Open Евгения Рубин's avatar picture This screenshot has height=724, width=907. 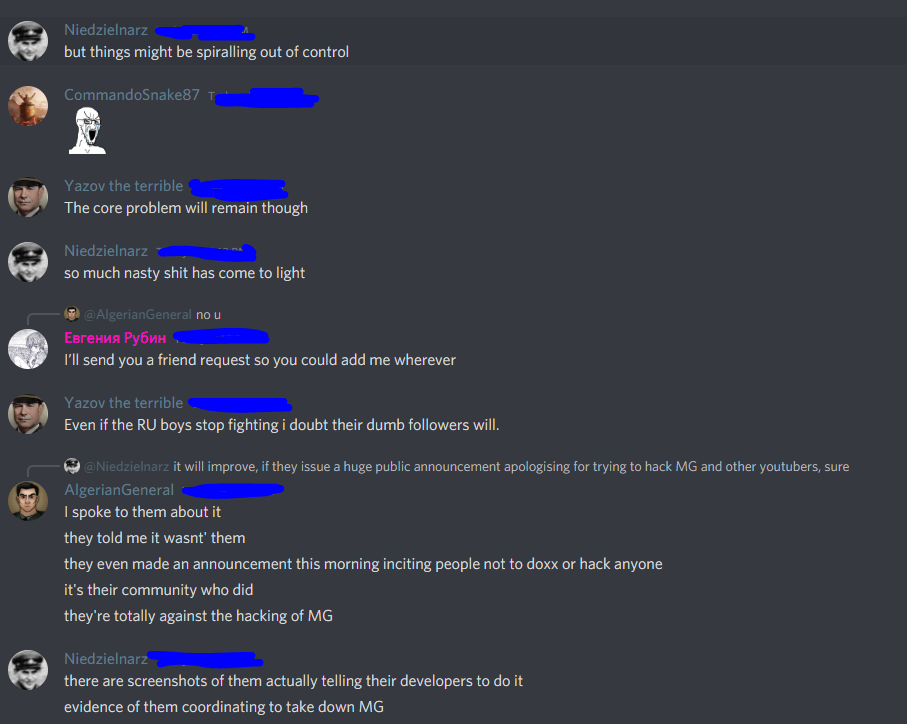tap(28, 349)
